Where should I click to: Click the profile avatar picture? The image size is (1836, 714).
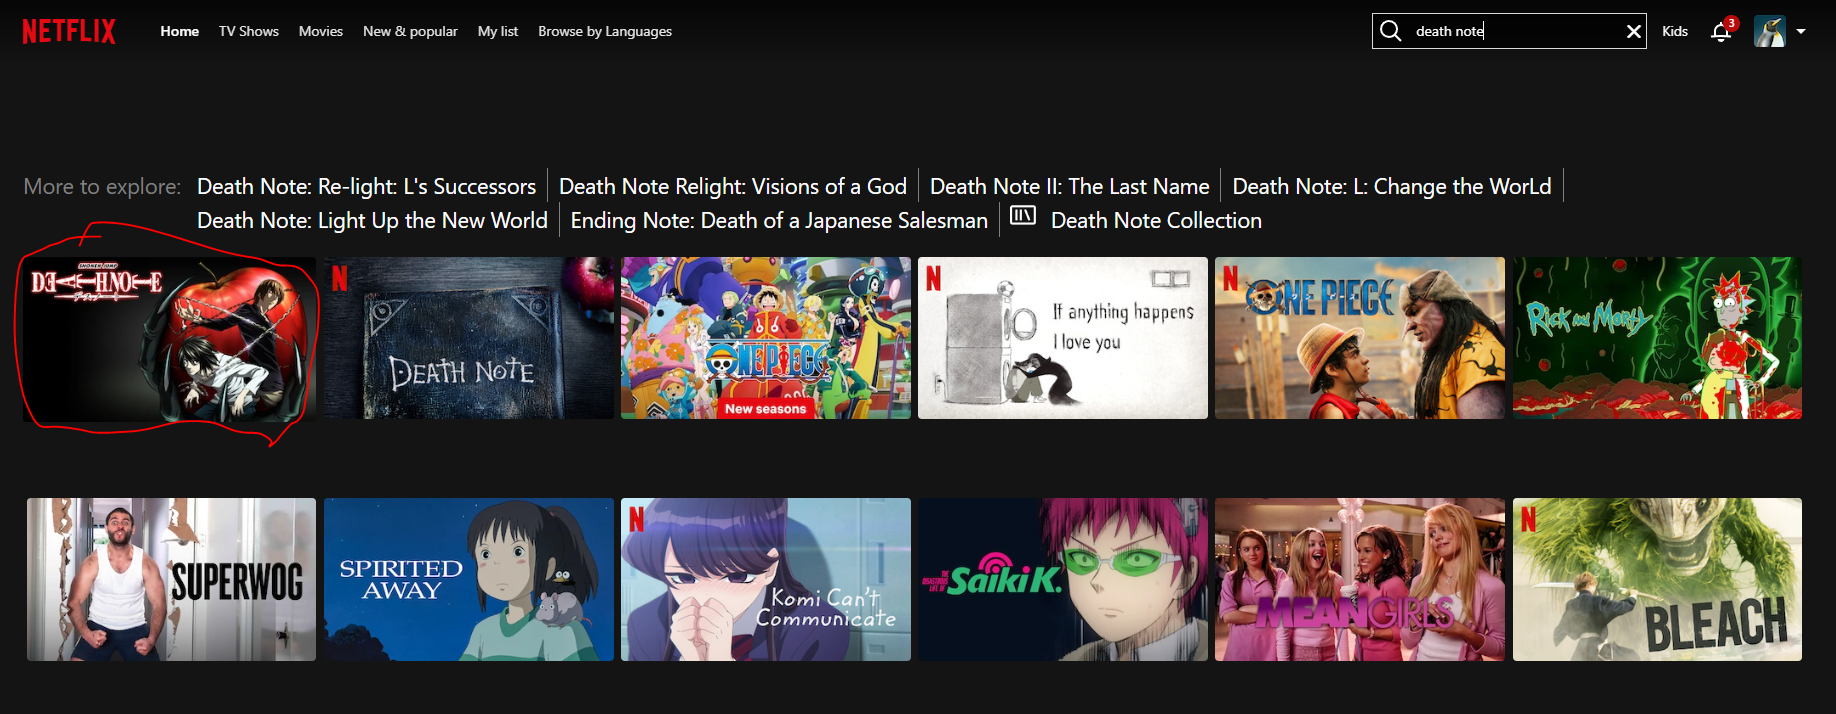[1769, 31]
